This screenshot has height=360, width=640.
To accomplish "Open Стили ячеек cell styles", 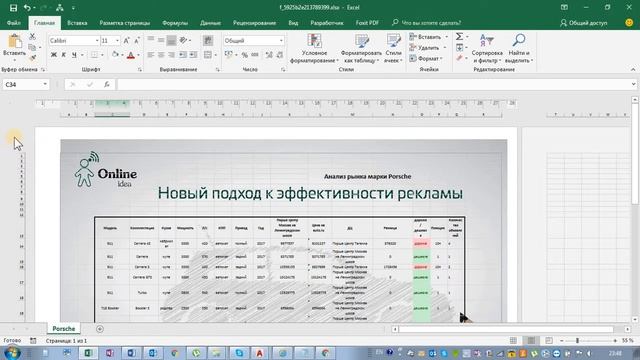I will (x=393, y=49).
